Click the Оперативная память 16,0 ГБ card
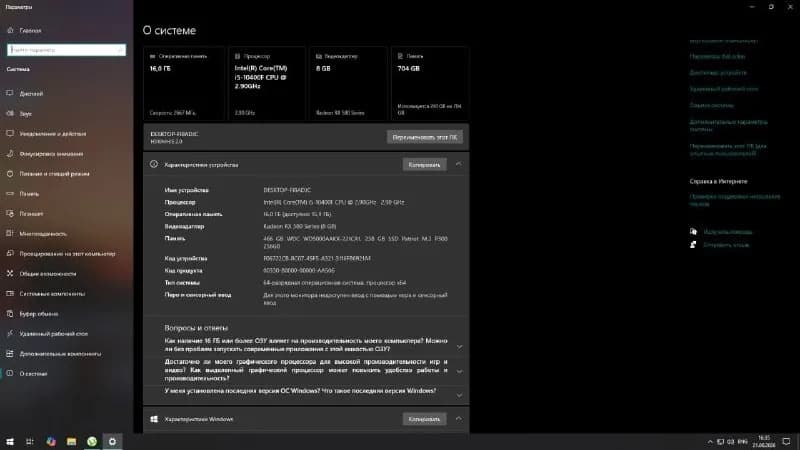The image size is (800, 450). pos(184,84)
